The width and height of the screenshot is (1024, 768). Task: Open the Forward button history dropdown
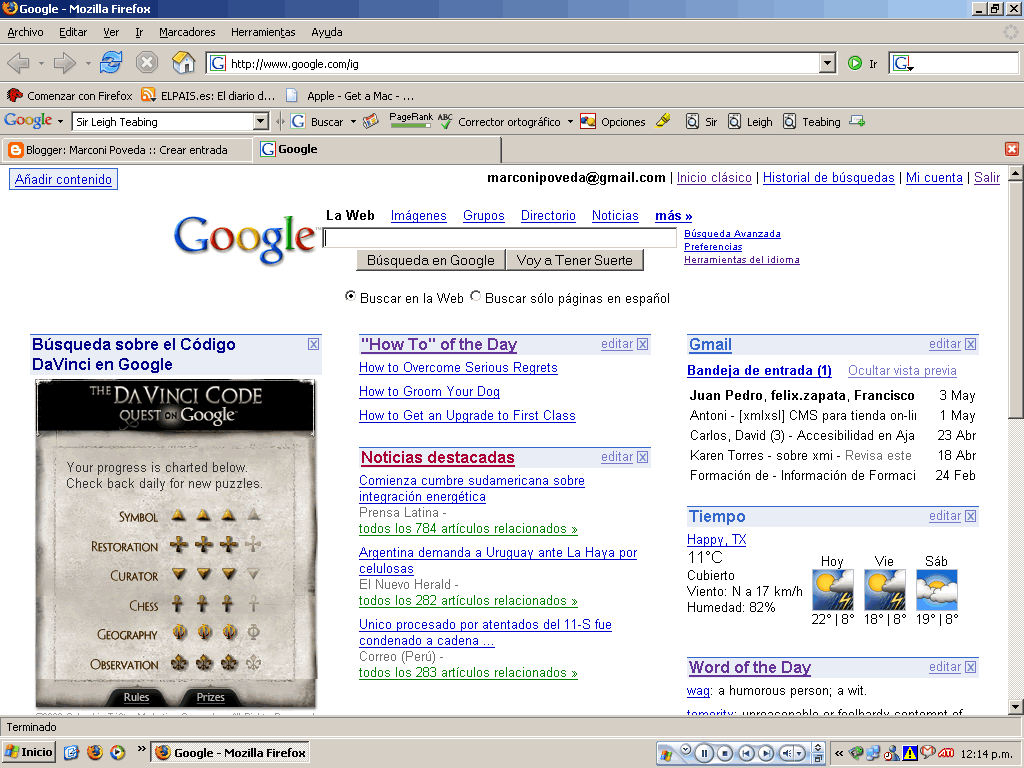coord(88,64)
